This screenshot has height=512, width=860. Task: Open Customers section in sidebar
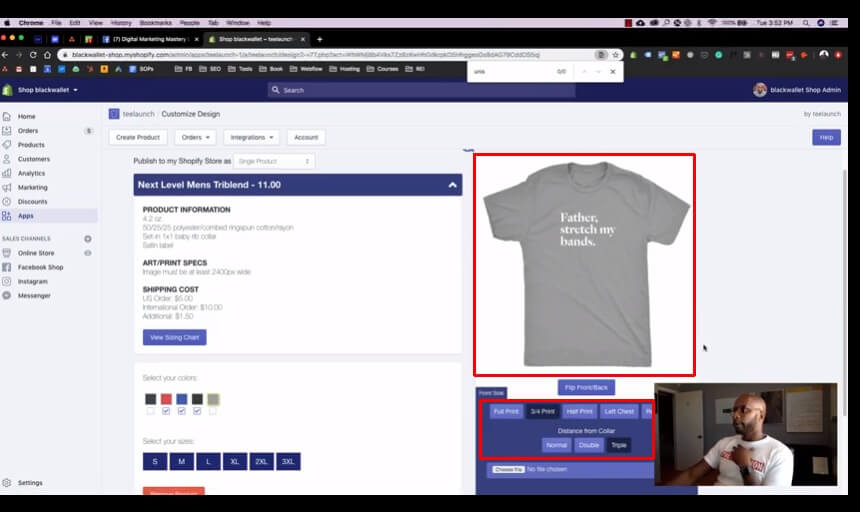pyautogui.click(x=33, y=159)
